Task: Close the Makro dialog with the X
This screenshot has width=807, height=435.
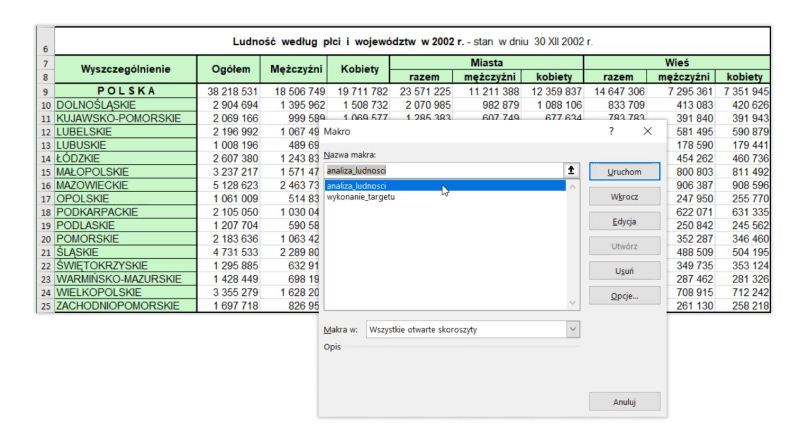Action: (x=647, y=131)
